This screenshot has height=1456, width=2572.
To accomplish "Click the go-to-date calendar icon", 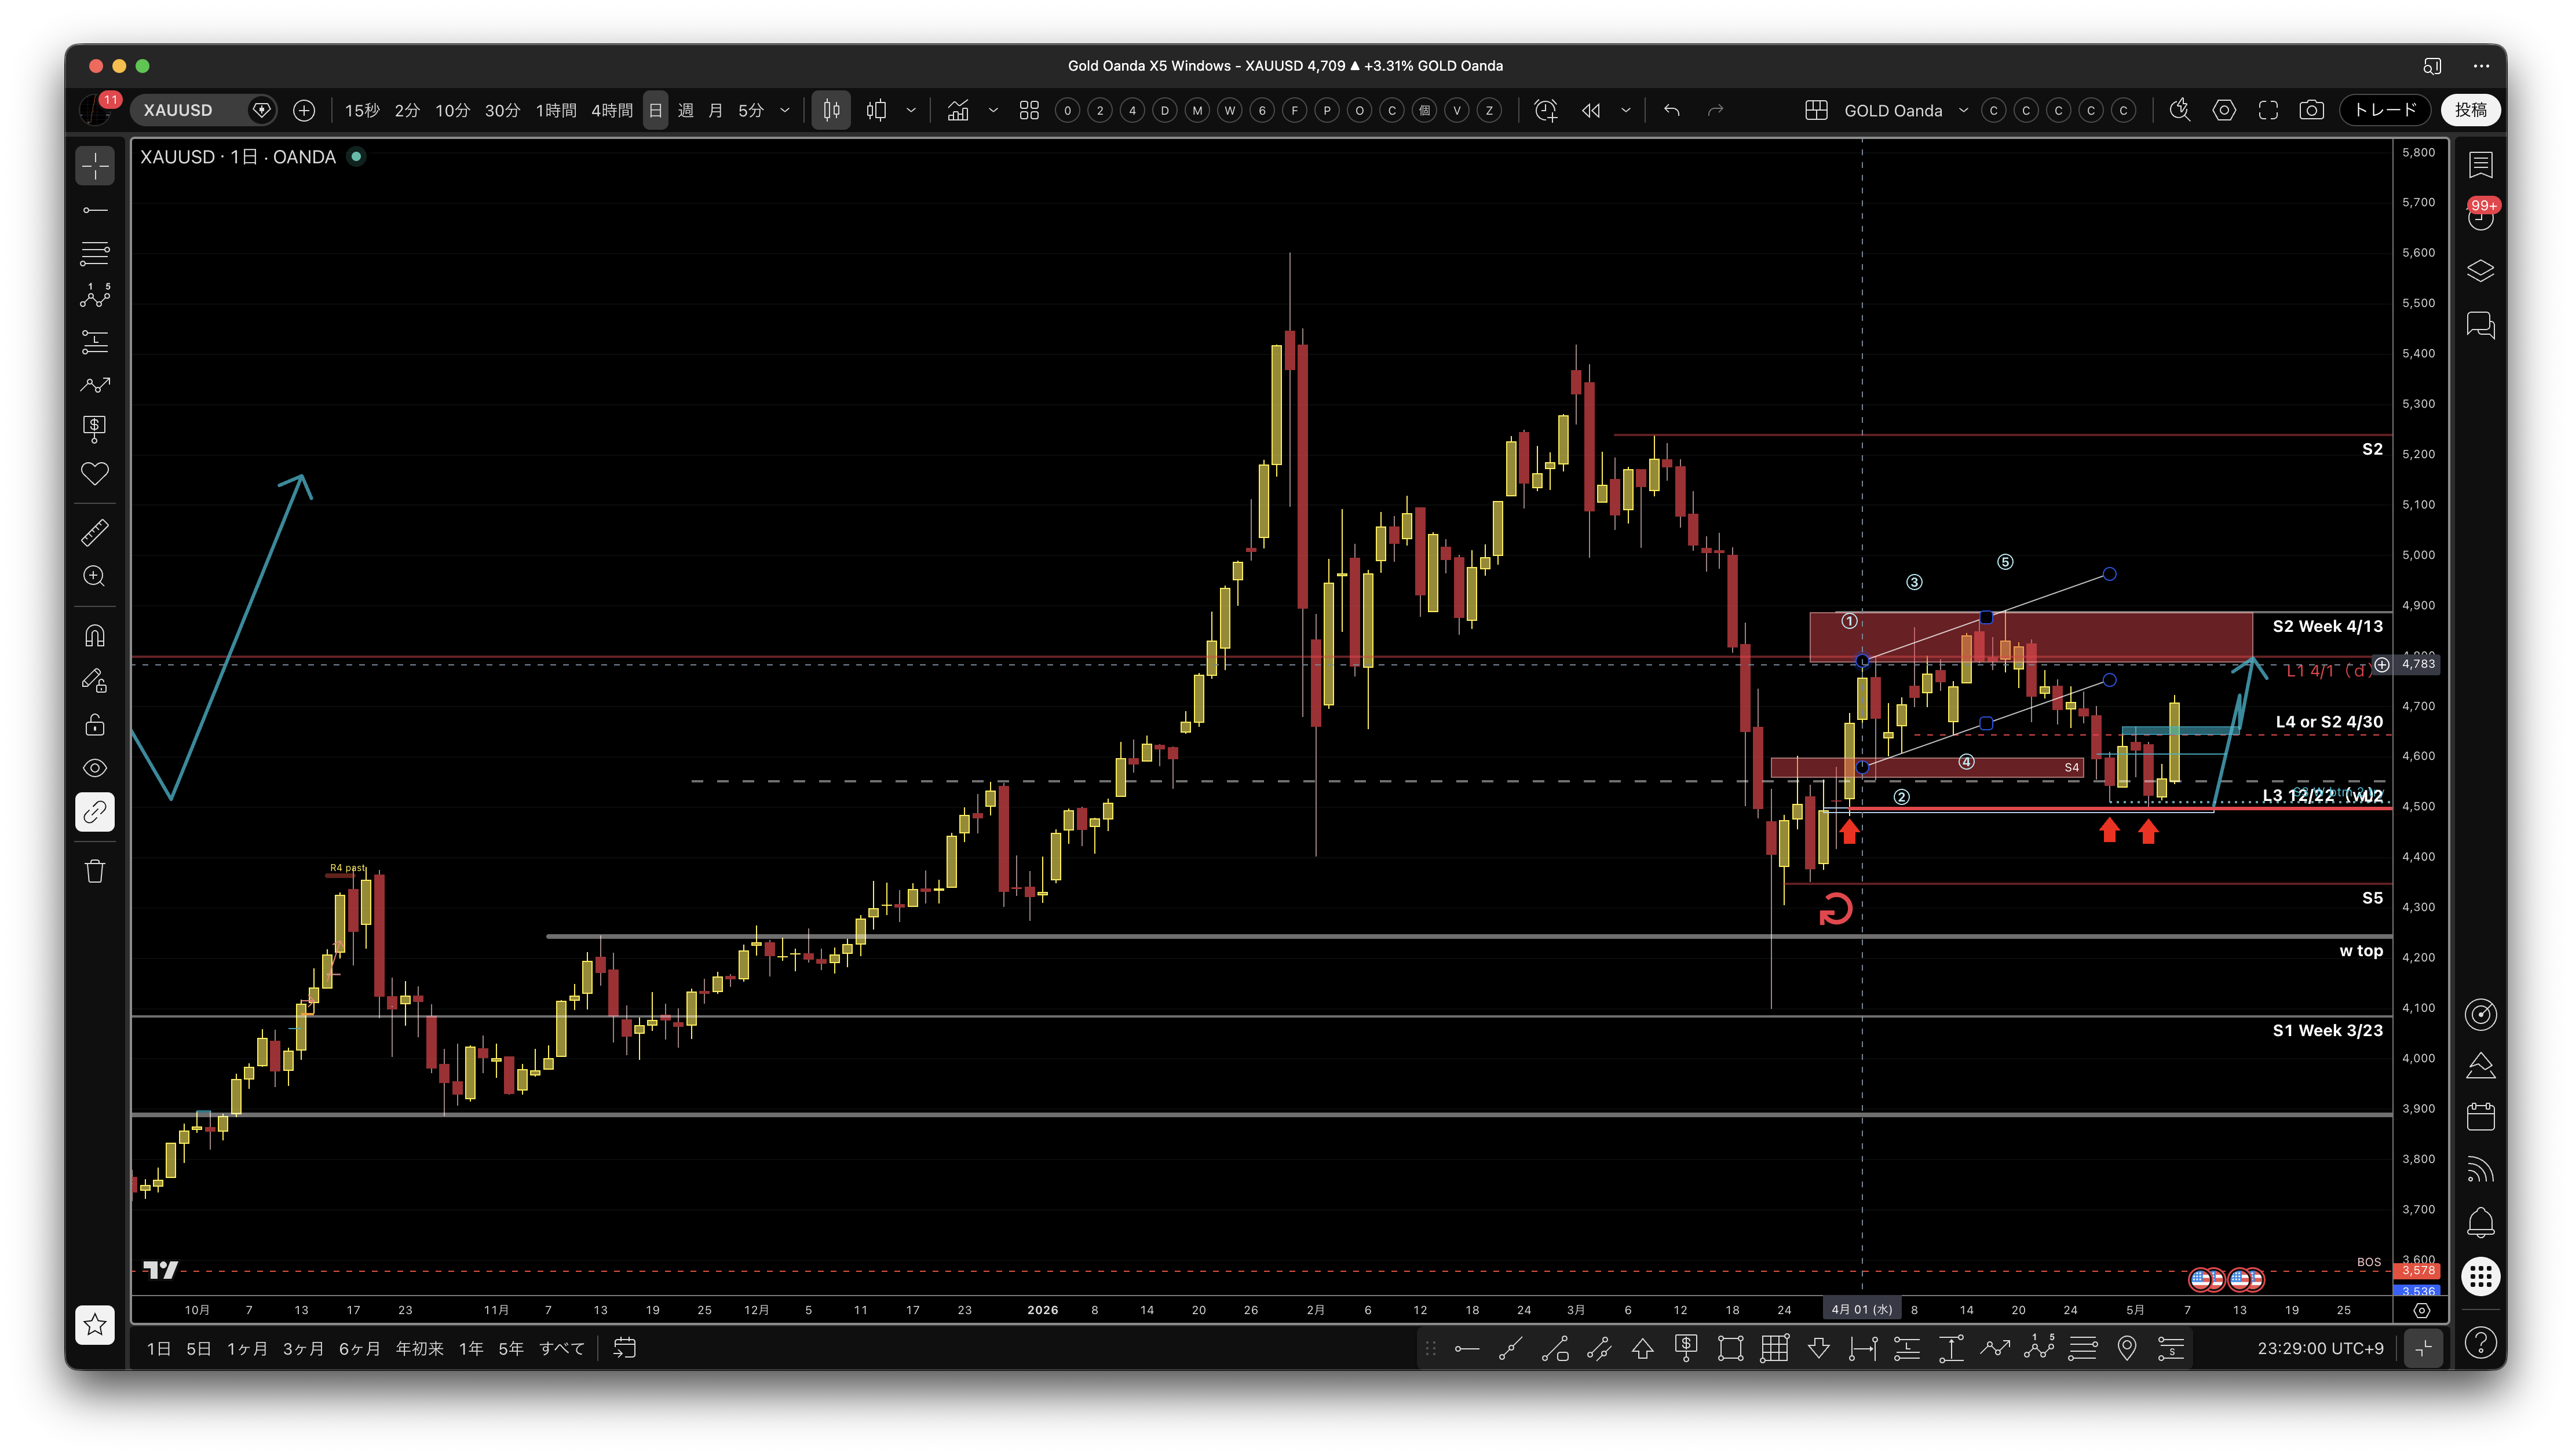I will click(625, 1349).
